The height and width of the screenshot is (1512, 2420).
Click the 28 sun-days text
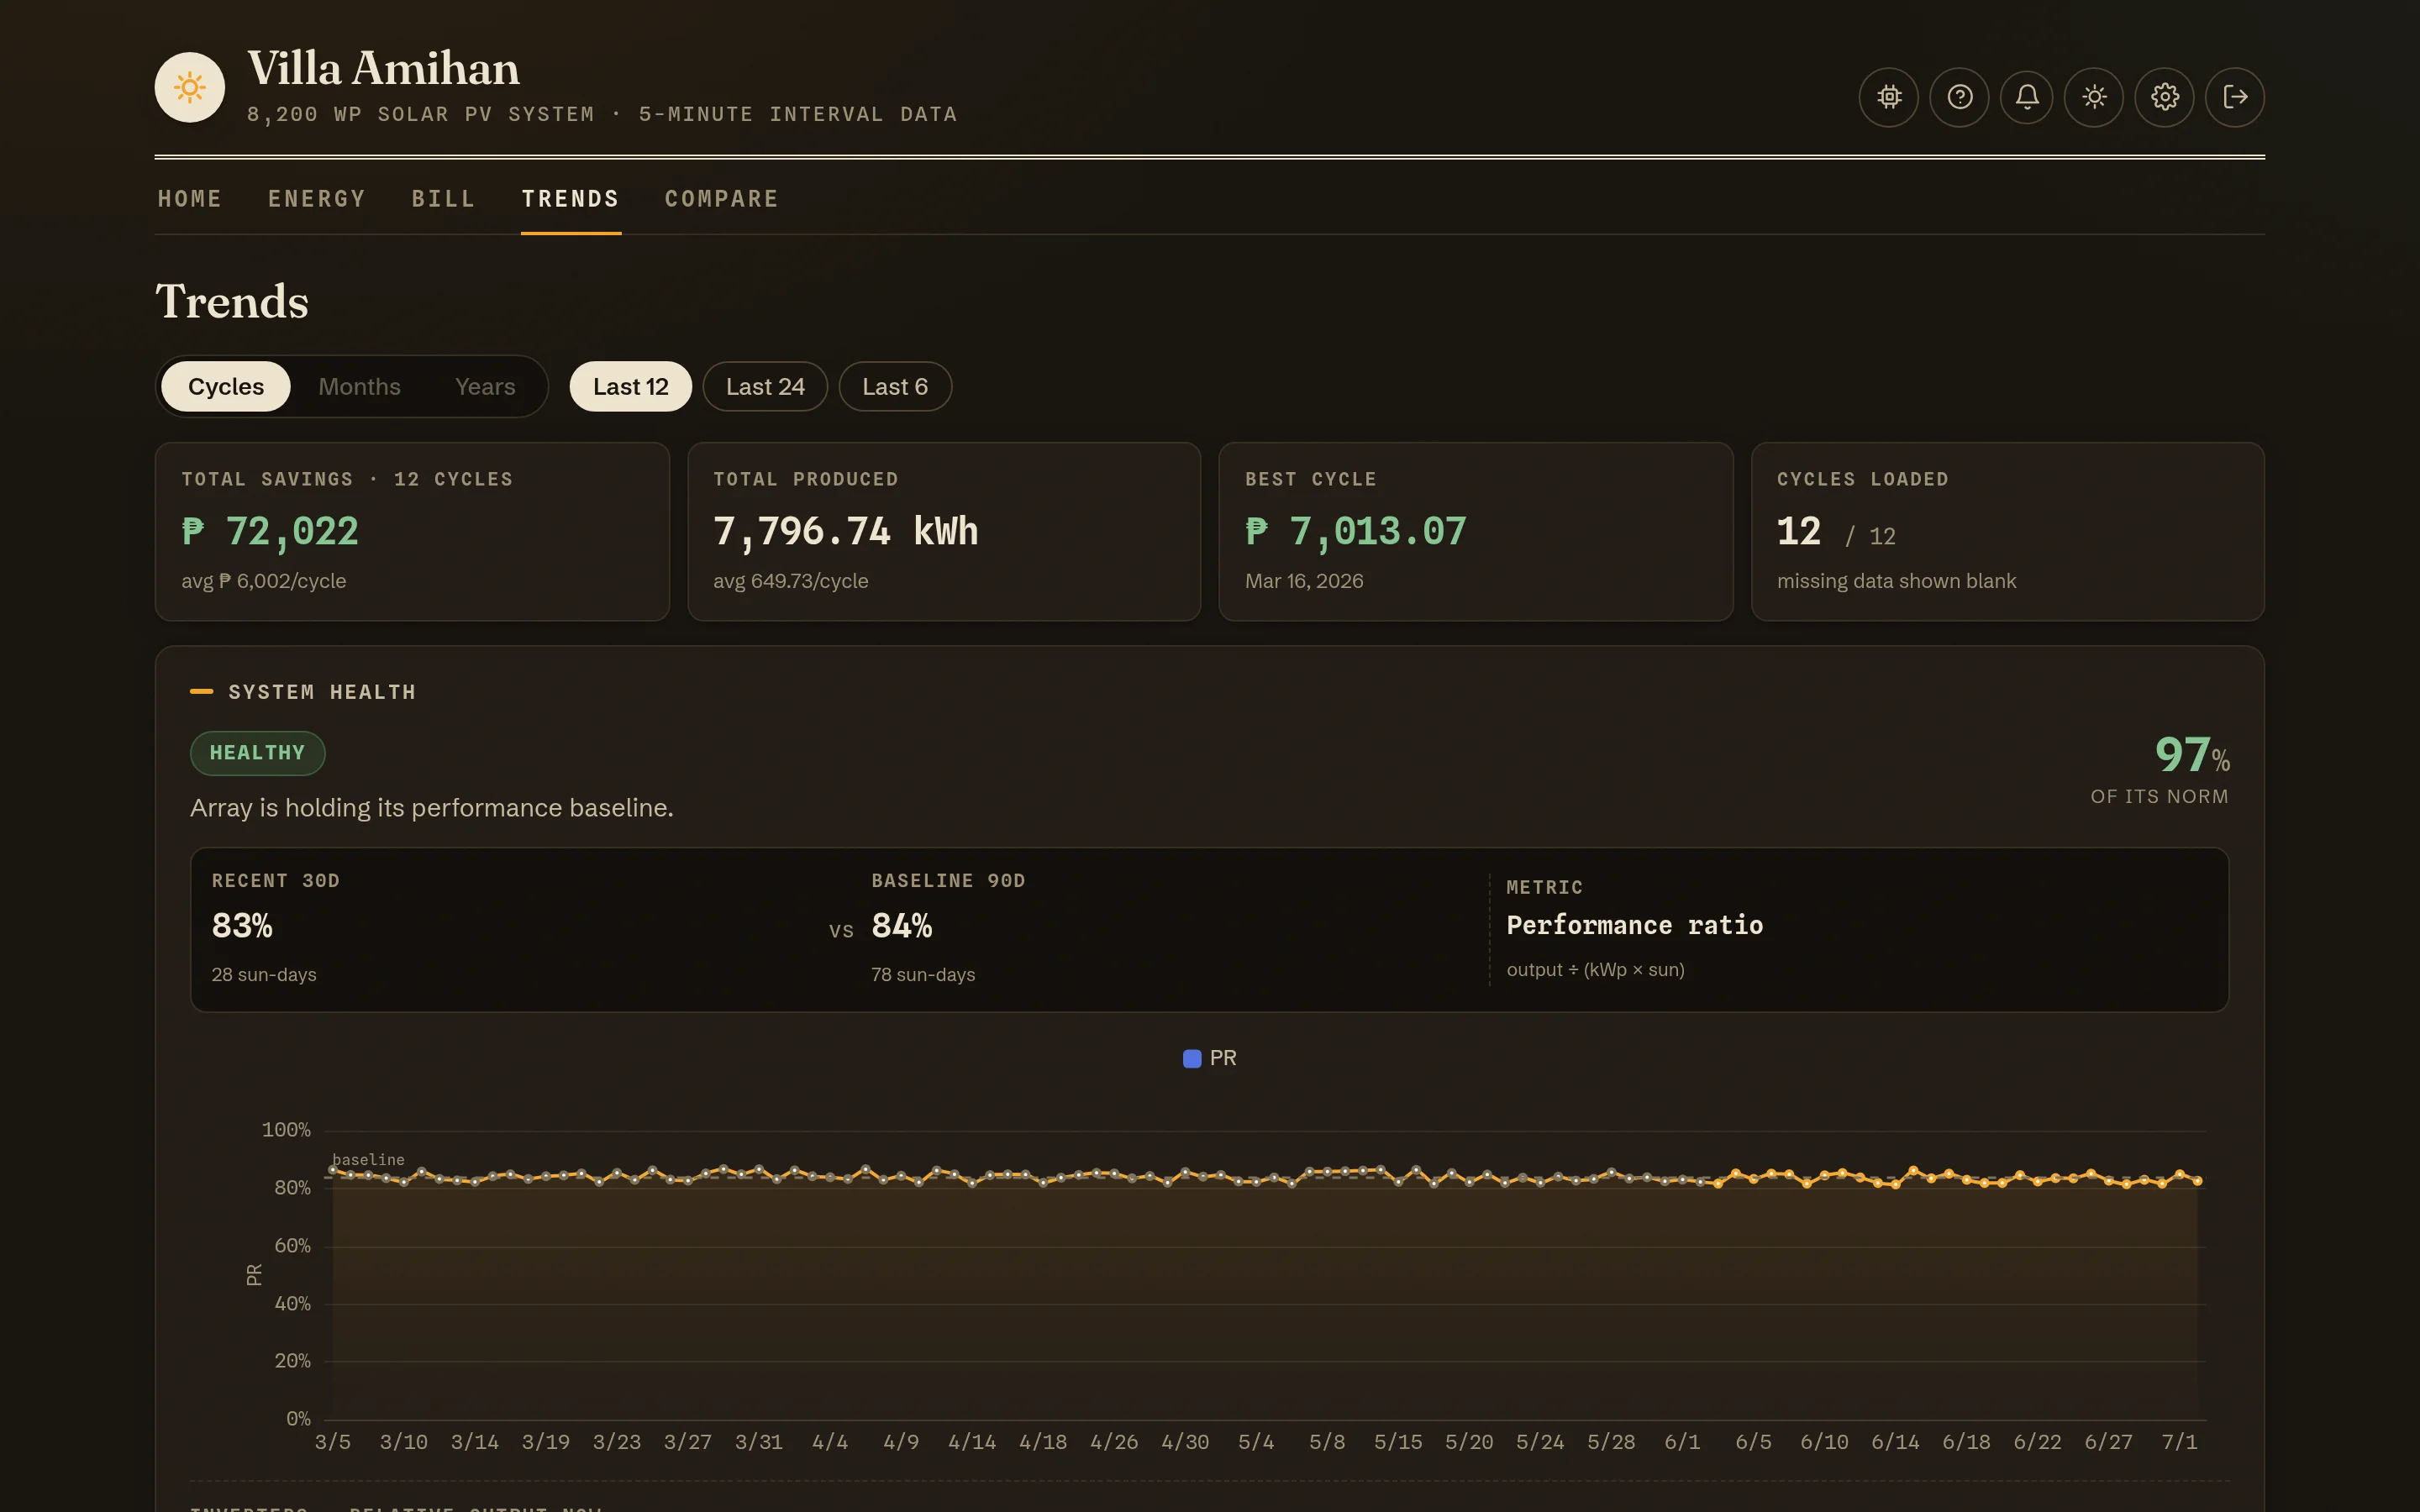tap(264, 975)
